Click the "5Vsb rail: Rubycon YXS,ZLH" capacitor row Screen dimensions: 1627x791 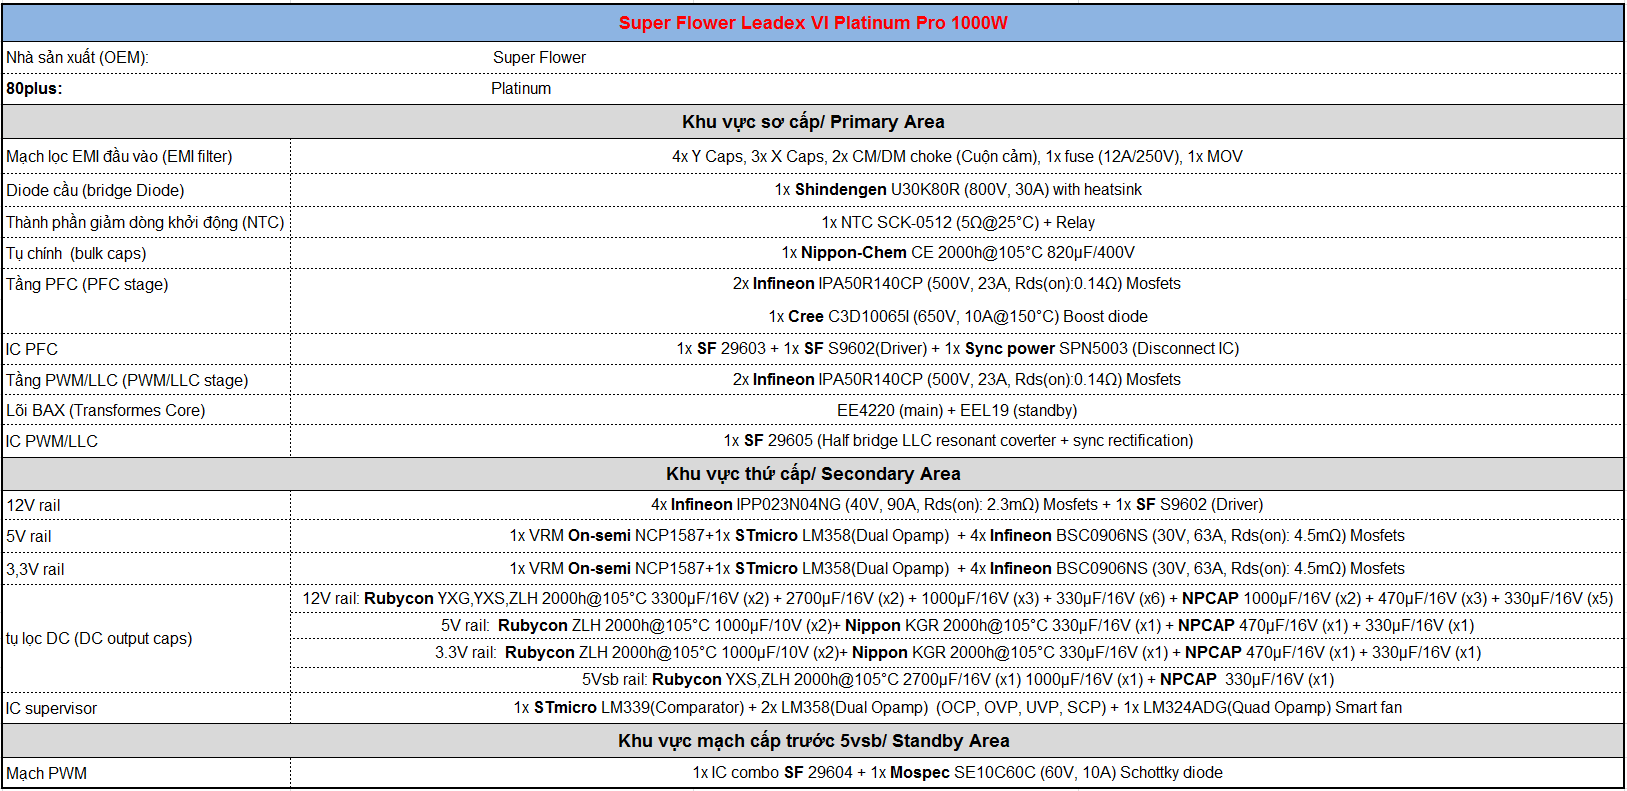[x=957, y=680]
